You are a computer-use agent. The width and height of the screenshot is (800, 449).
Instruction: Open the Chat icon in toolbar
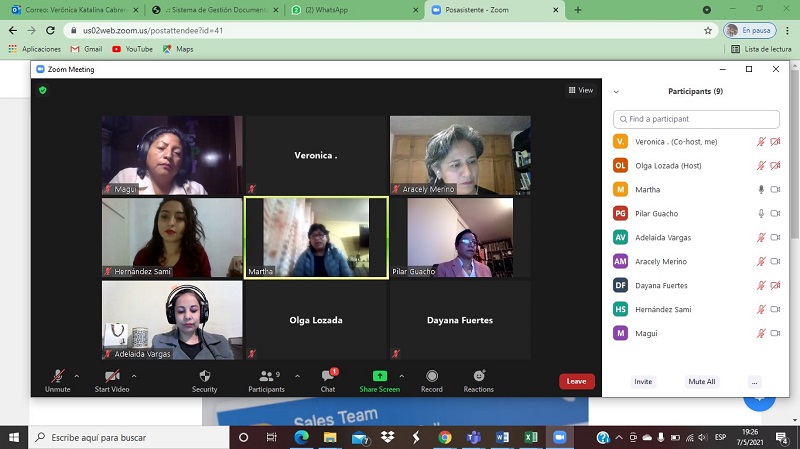coord(327,377)
